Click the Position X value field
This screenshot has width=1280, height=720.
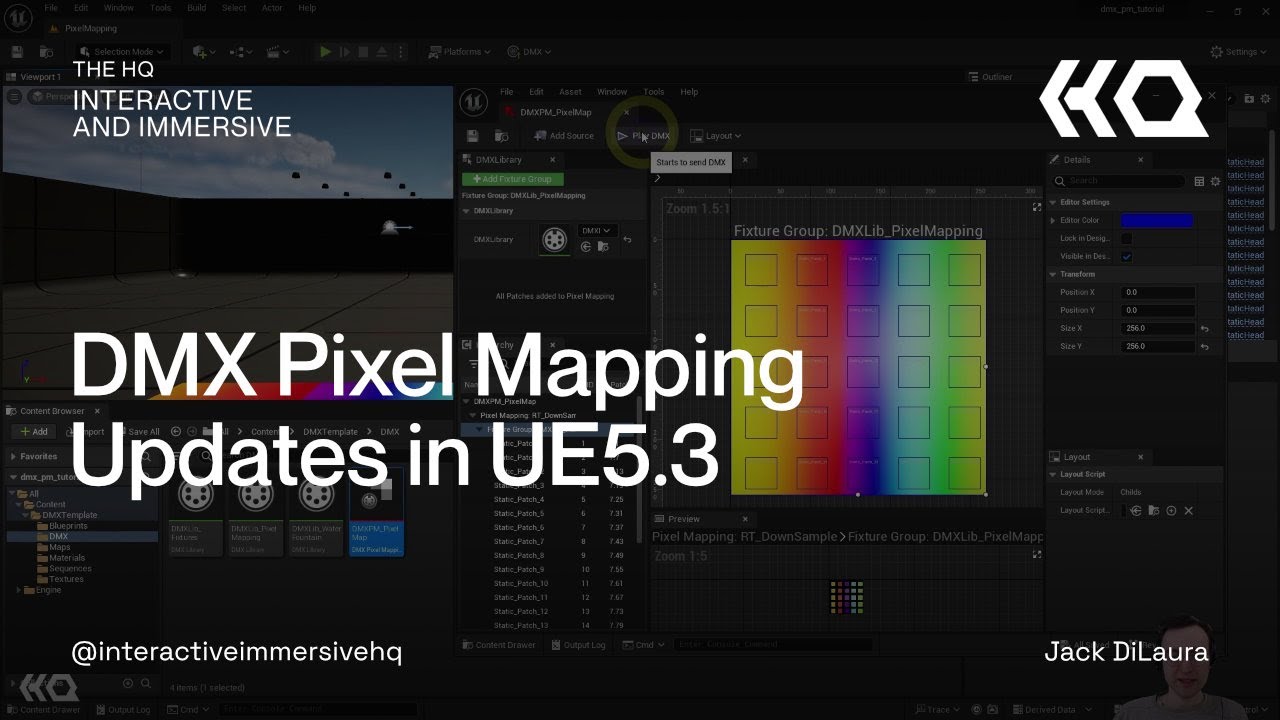click(x=1158, y=292)
